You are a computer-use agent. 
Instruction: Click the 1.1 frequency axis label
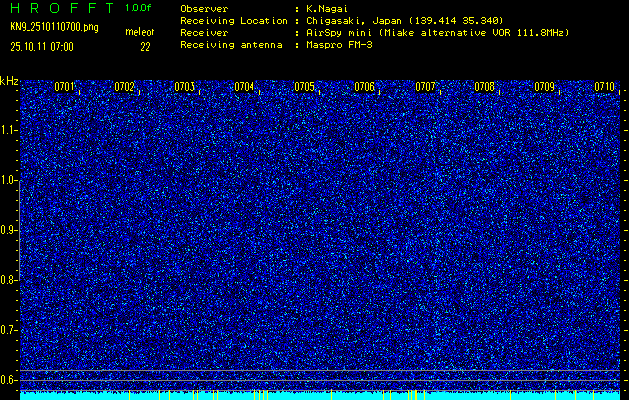9,129
